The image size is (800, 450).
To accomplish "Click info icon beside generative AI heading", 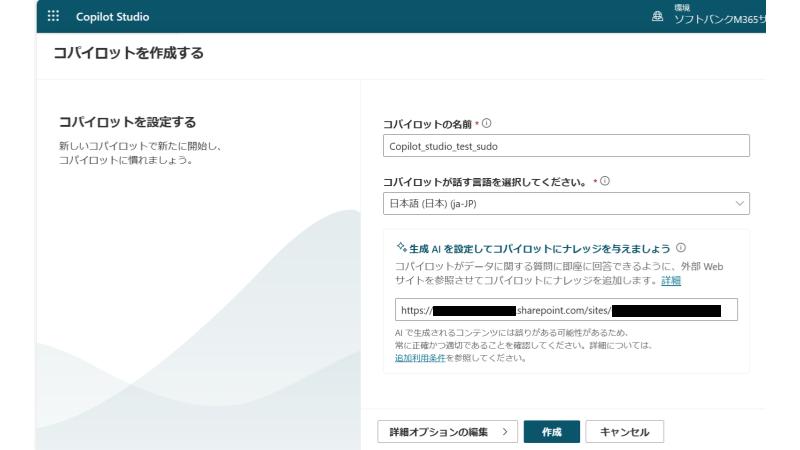I will point(681,248).
